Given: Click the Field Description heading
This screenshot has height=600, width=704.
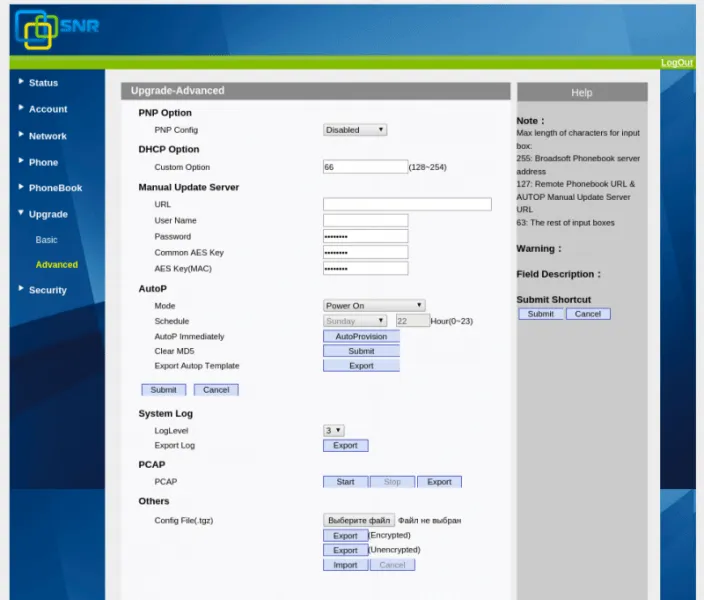Looking at the screenshot, I should pyautogui.click(x=559, y=274).
